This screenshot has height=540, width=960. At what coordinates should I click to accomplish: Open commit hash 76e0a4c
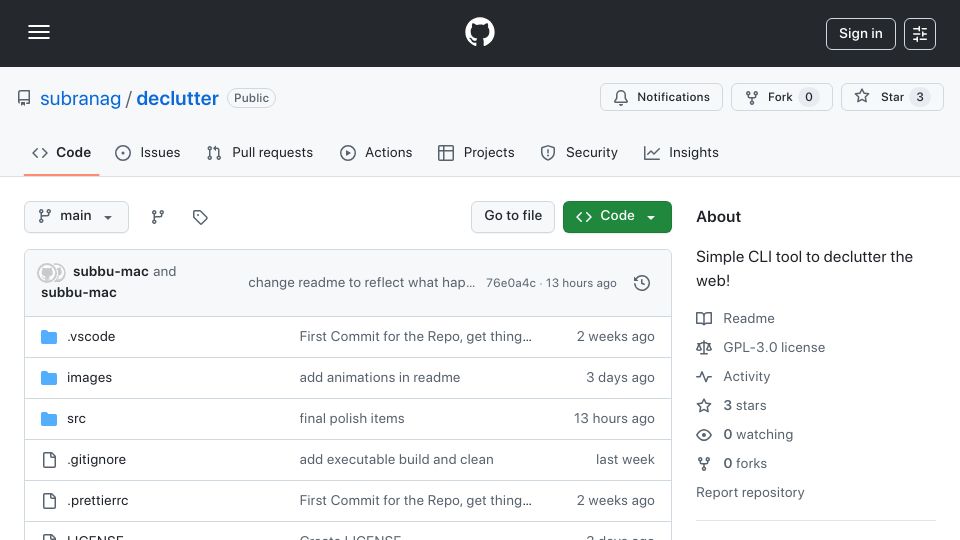click(x=511, y=283)
